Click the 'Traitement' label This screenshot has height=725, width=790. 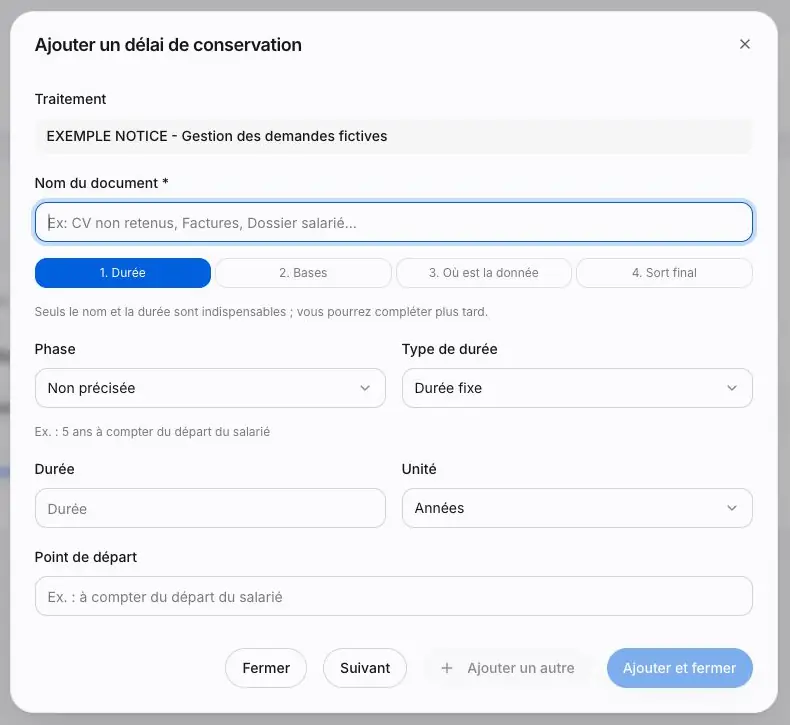[x=71, y=99]
